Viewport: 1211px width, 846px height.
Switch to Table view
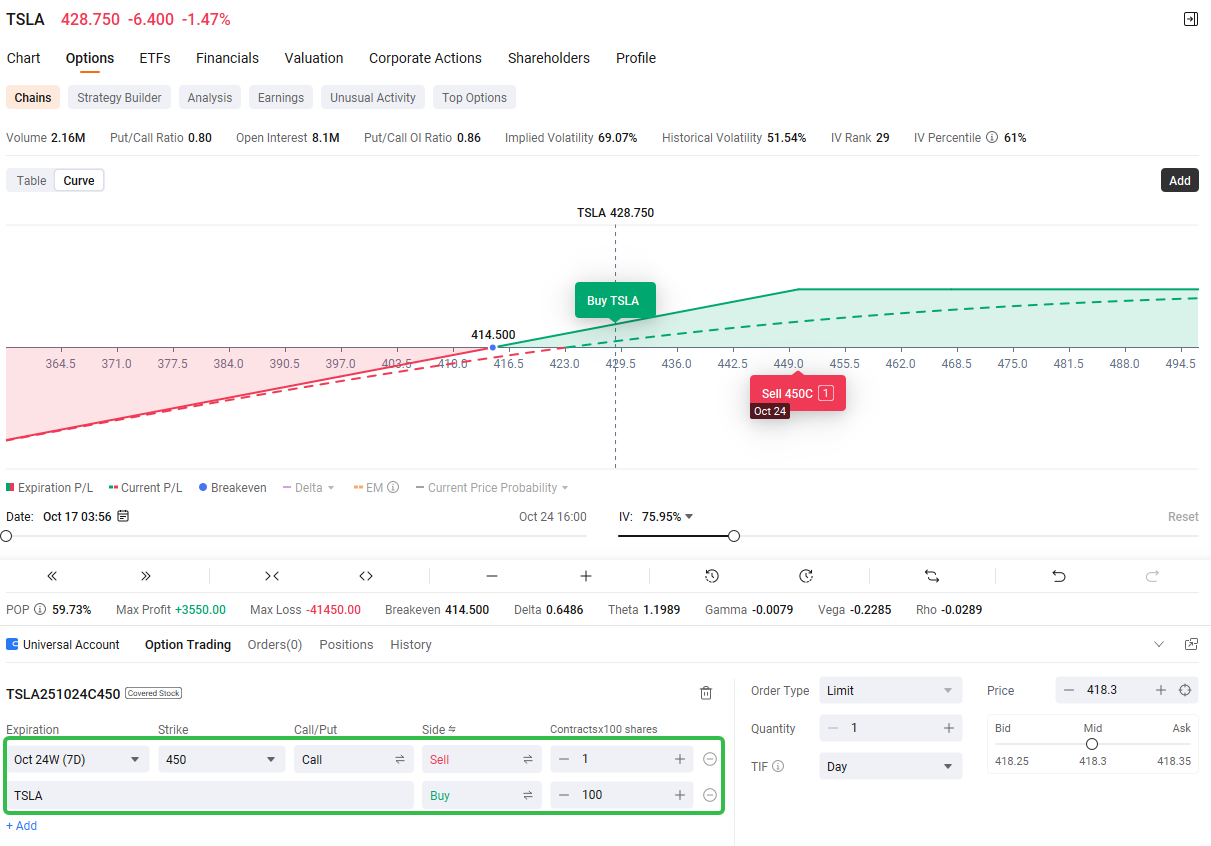(30, 180)
